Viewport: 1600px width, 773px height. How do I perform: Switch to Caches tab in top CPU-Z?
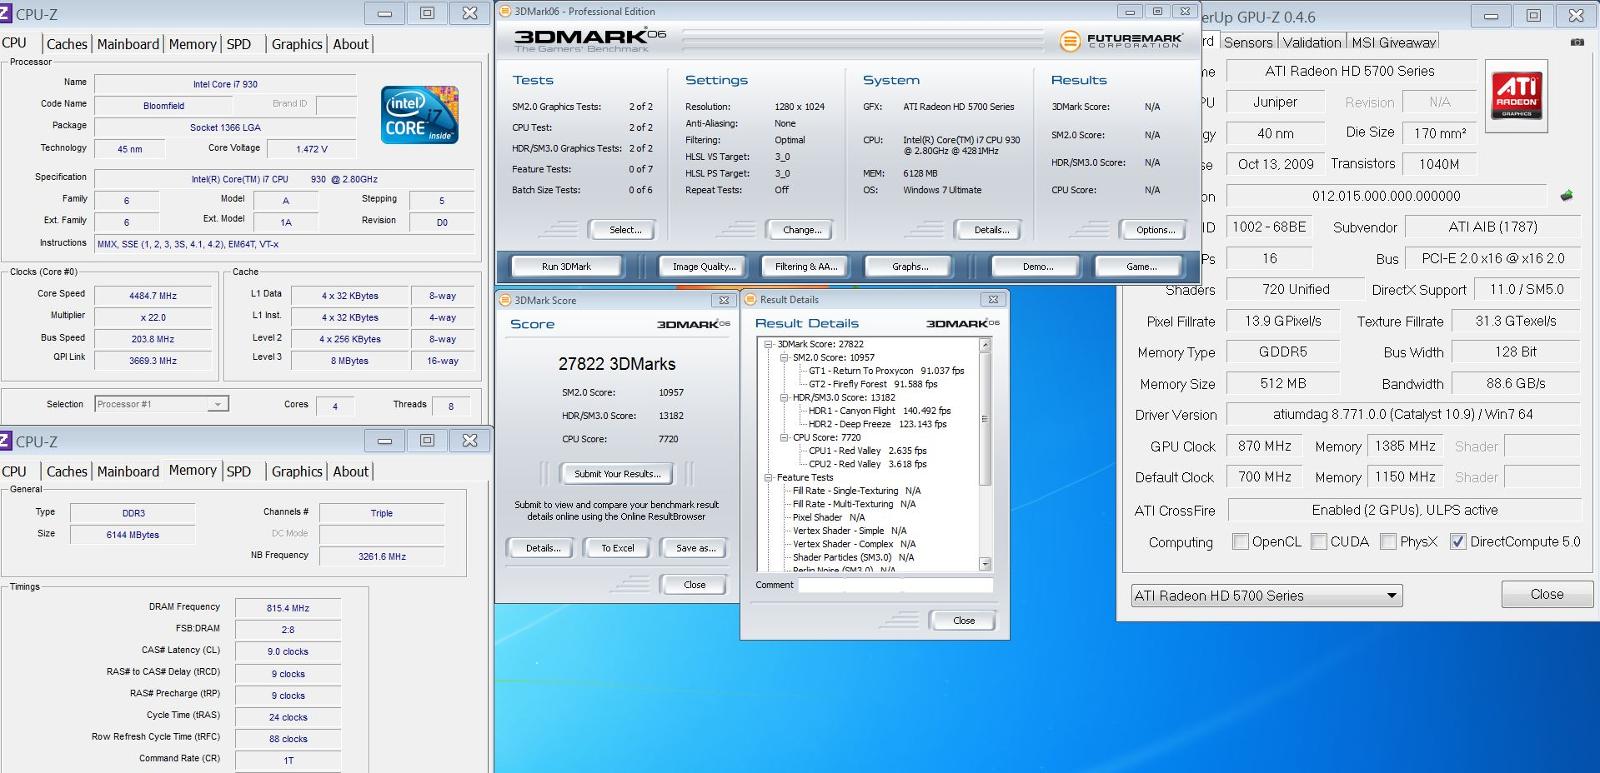67,44
